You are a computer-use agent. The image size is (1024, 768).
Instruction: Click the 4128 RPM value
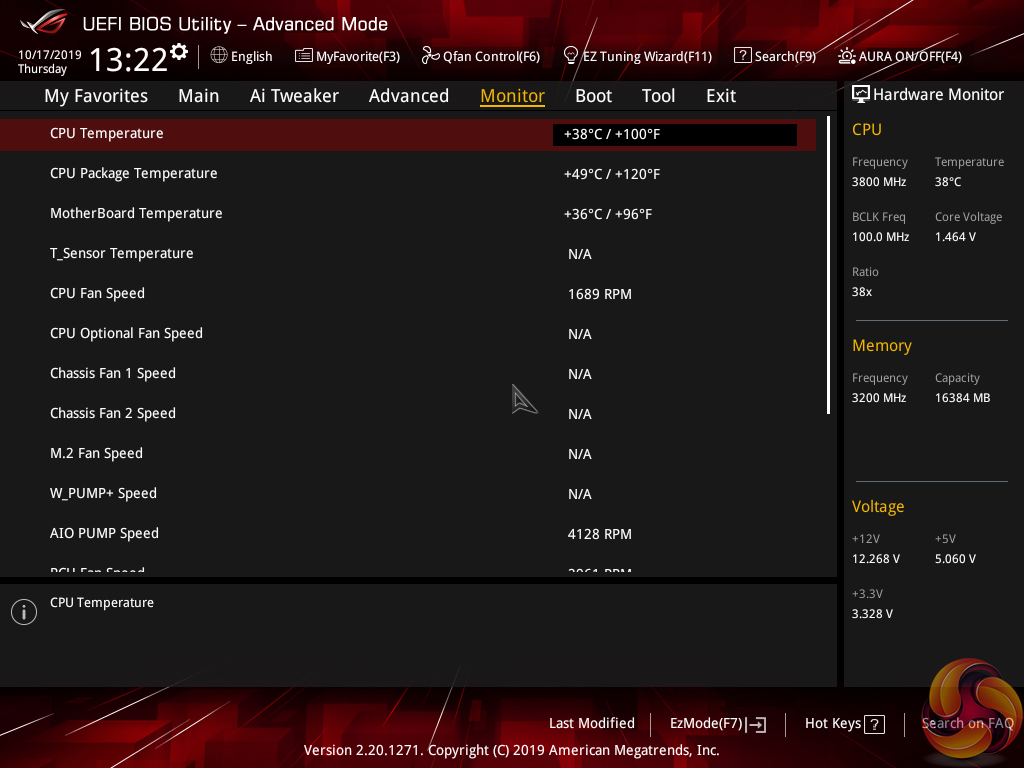point(600,534)
